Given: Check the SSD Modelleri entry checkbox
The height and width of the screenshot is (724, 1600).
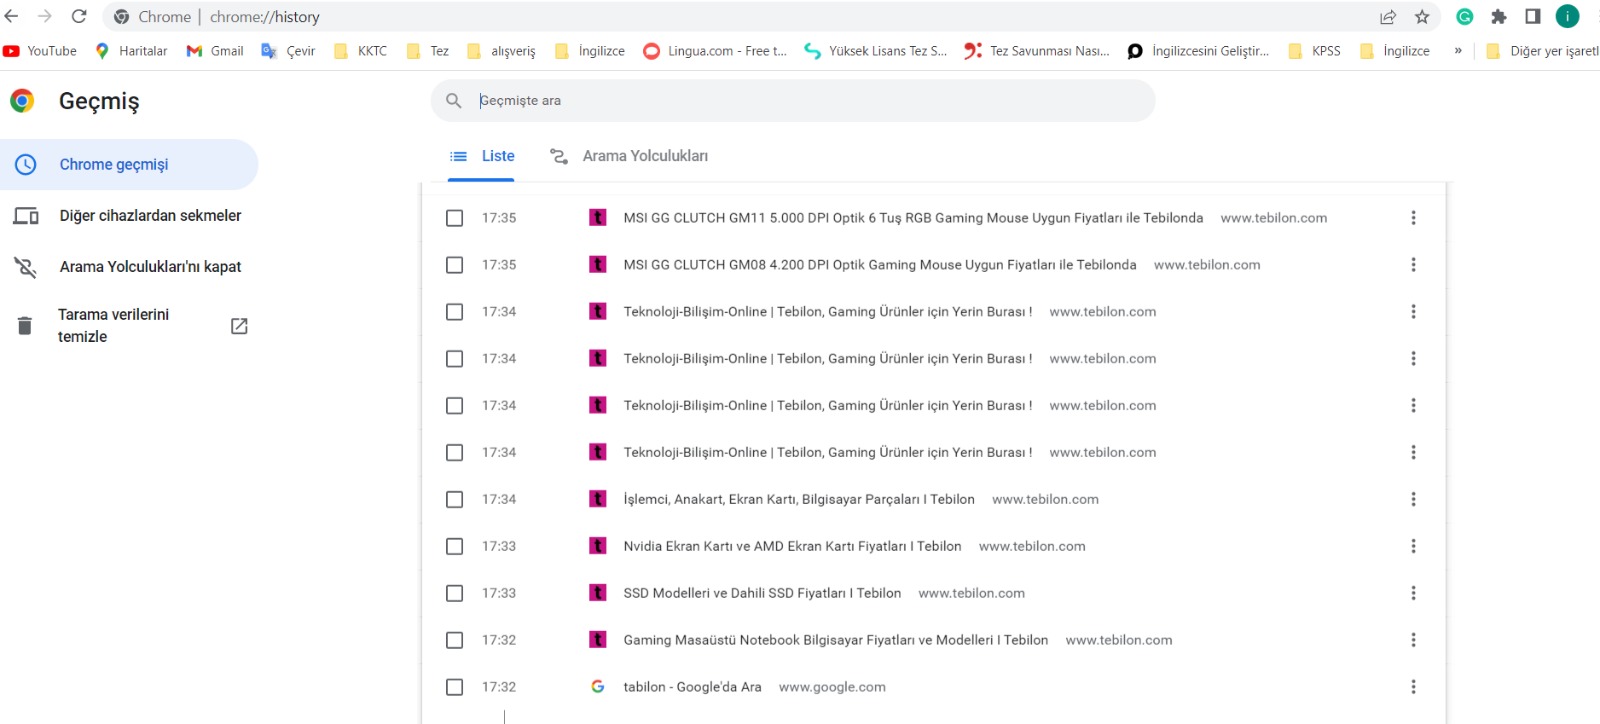Looking at the screenshot, I should coord(455,593).
